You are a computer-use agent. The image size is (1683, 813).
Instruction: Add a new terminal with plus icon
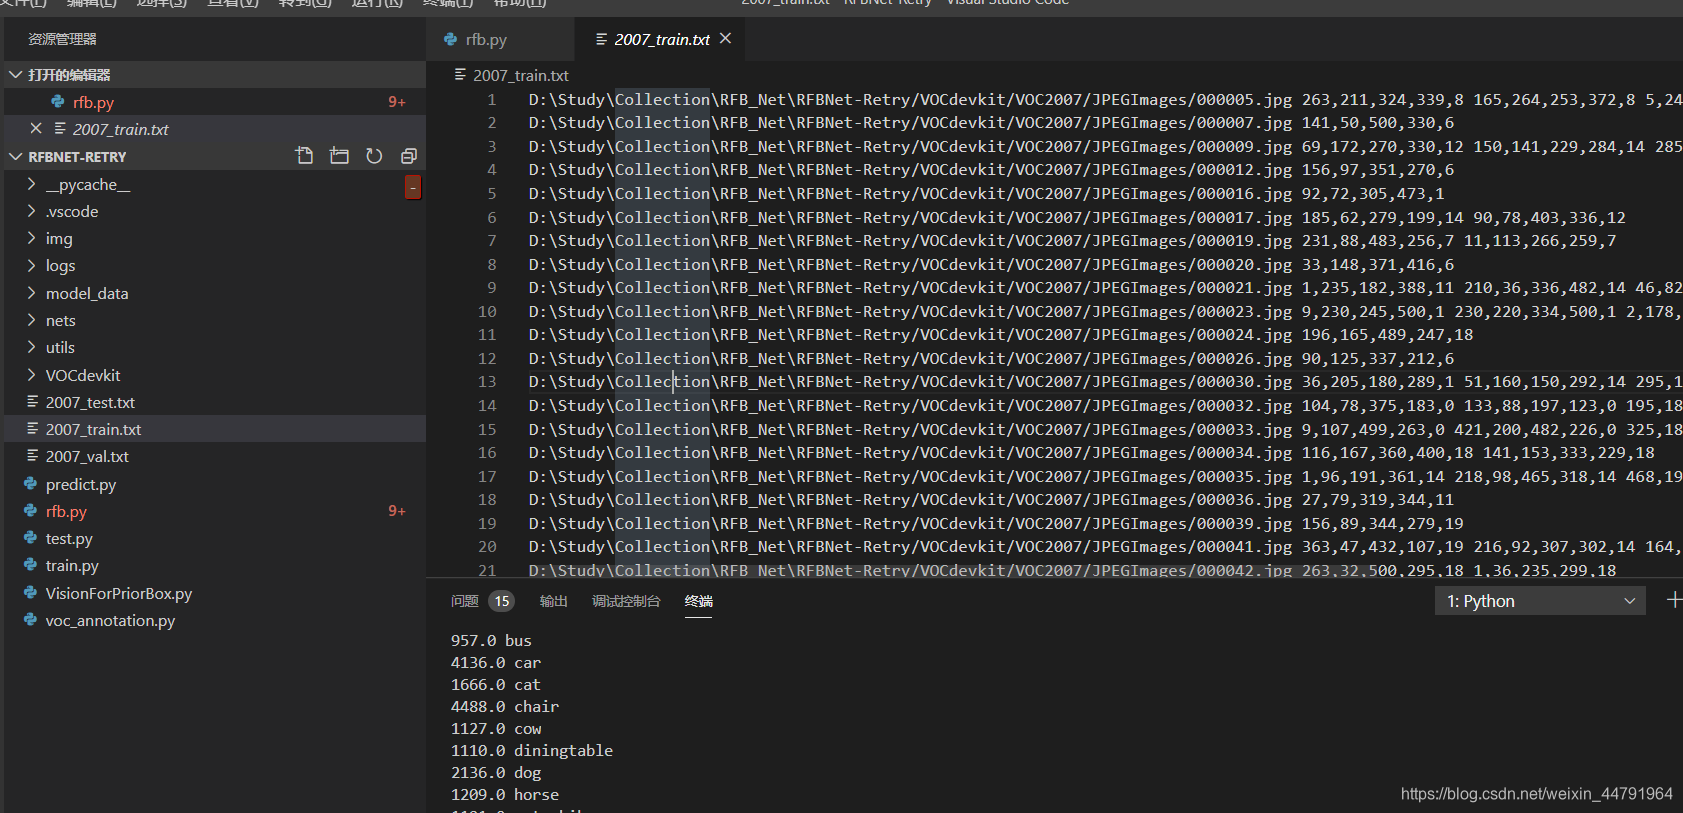tap(1674, 600)
